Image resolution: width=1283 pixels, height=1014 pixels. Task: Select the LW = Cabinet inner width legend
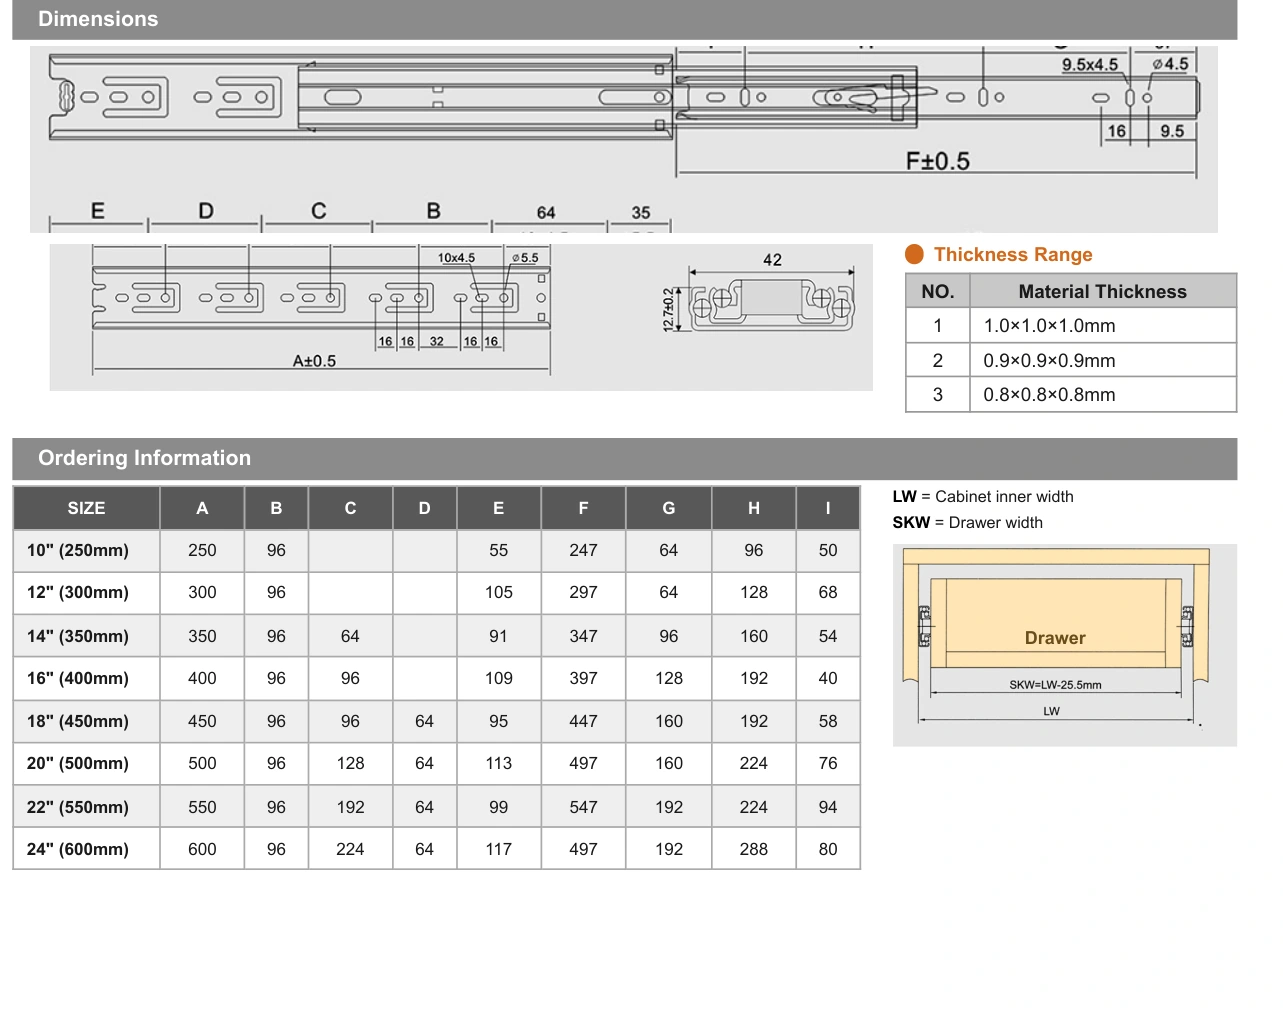(x=983, y=497)
